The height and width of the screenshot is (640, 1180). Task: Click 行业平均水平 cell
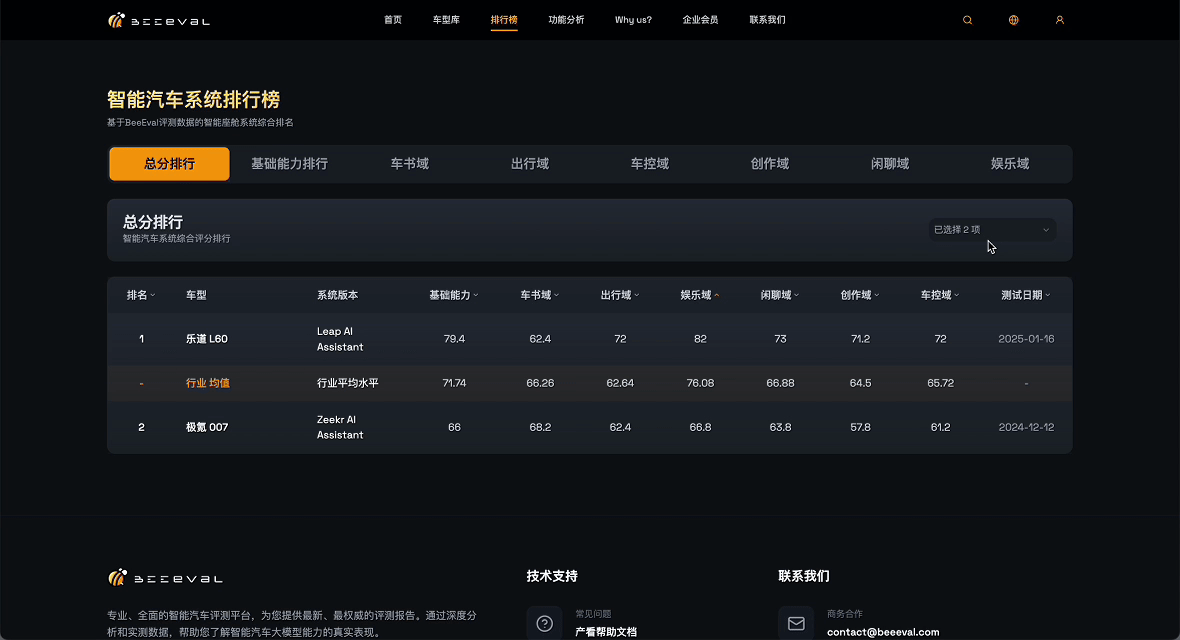point(348,383)
